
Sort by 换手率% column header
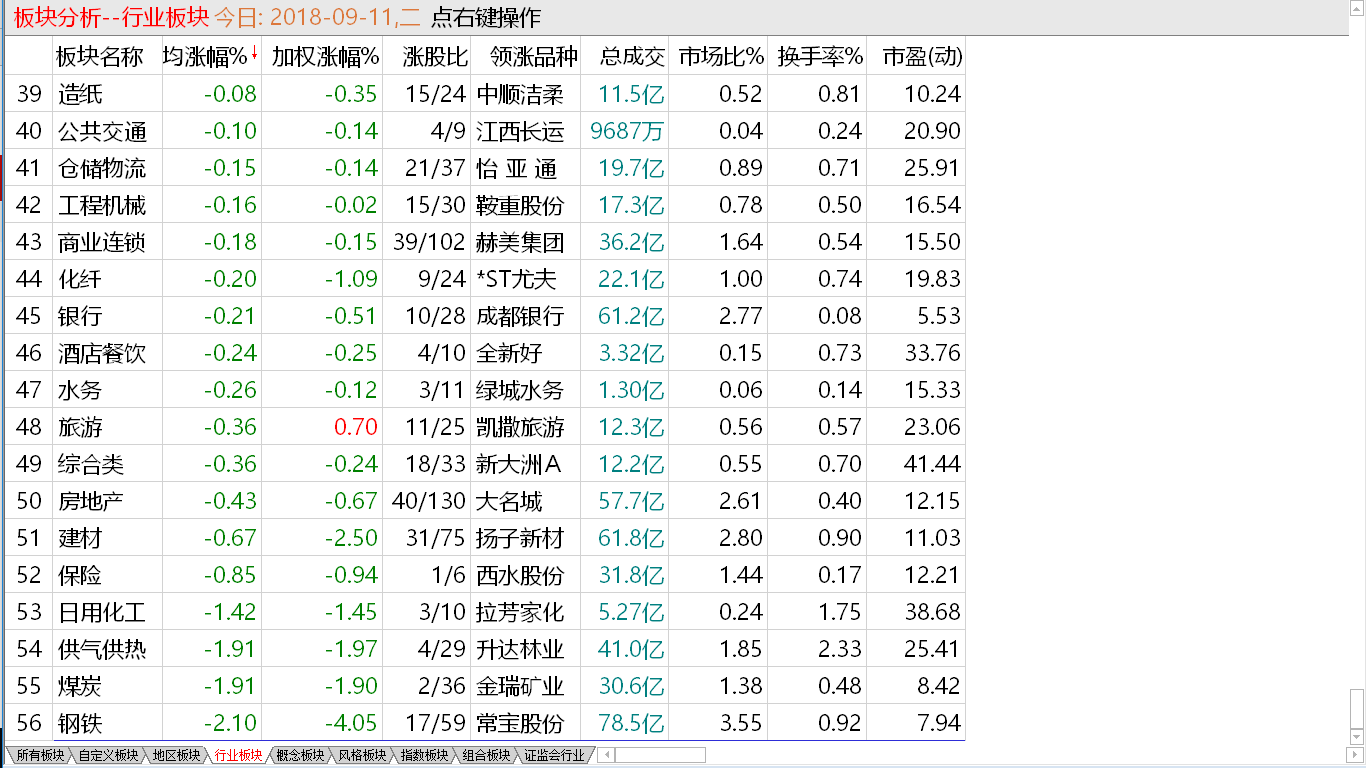(819, 56)
